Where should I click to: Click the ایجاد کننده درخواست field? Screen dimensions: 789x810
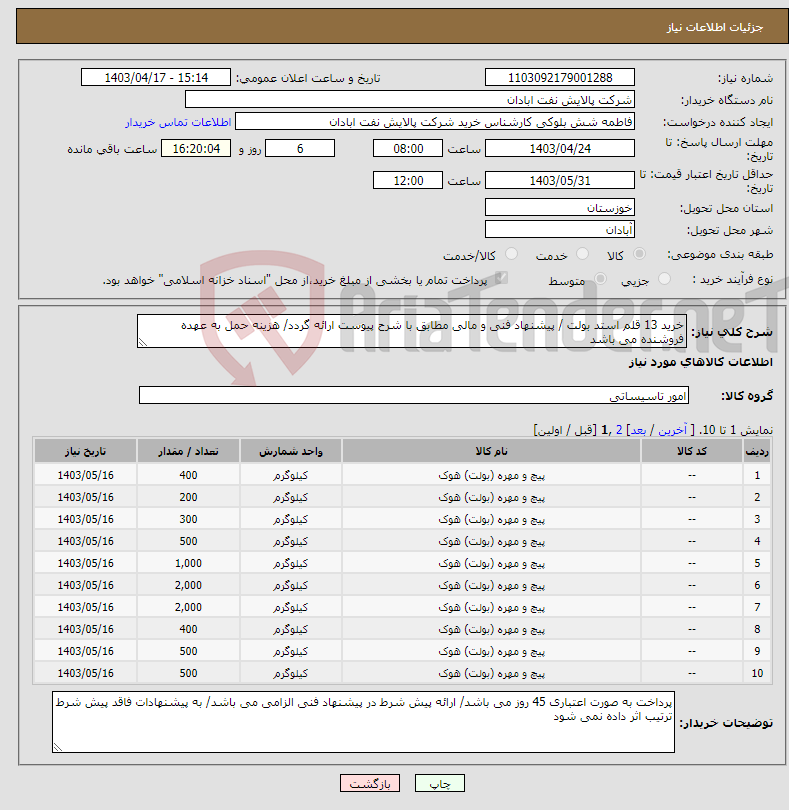[x=435, y=121]
